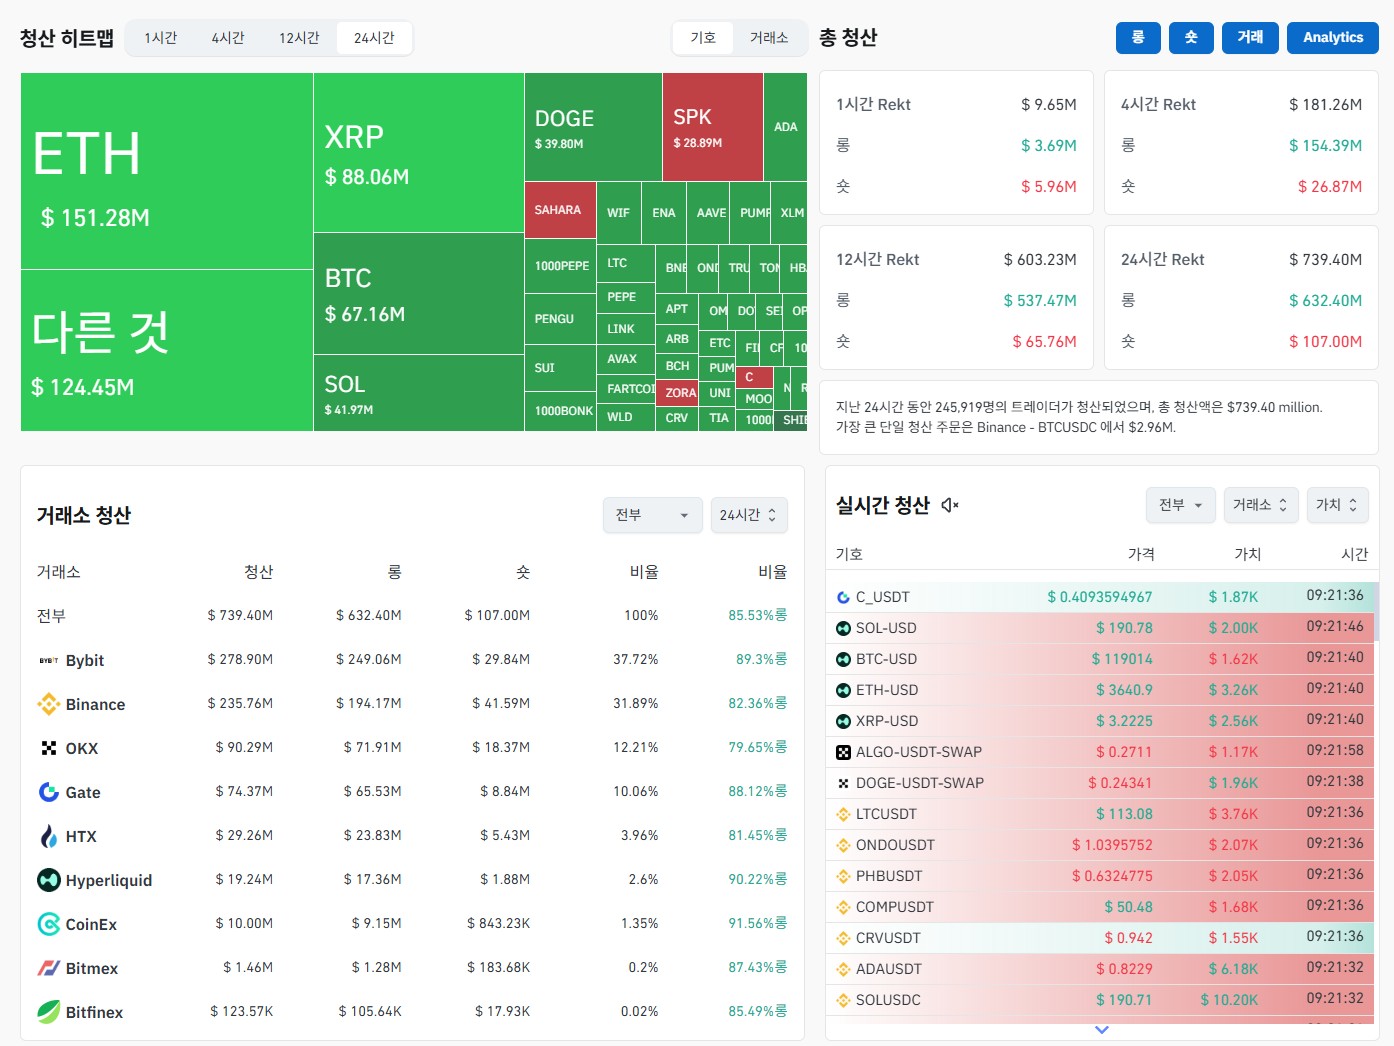
Task: Select the 1시간 heatmap tab
Action: 160,38
